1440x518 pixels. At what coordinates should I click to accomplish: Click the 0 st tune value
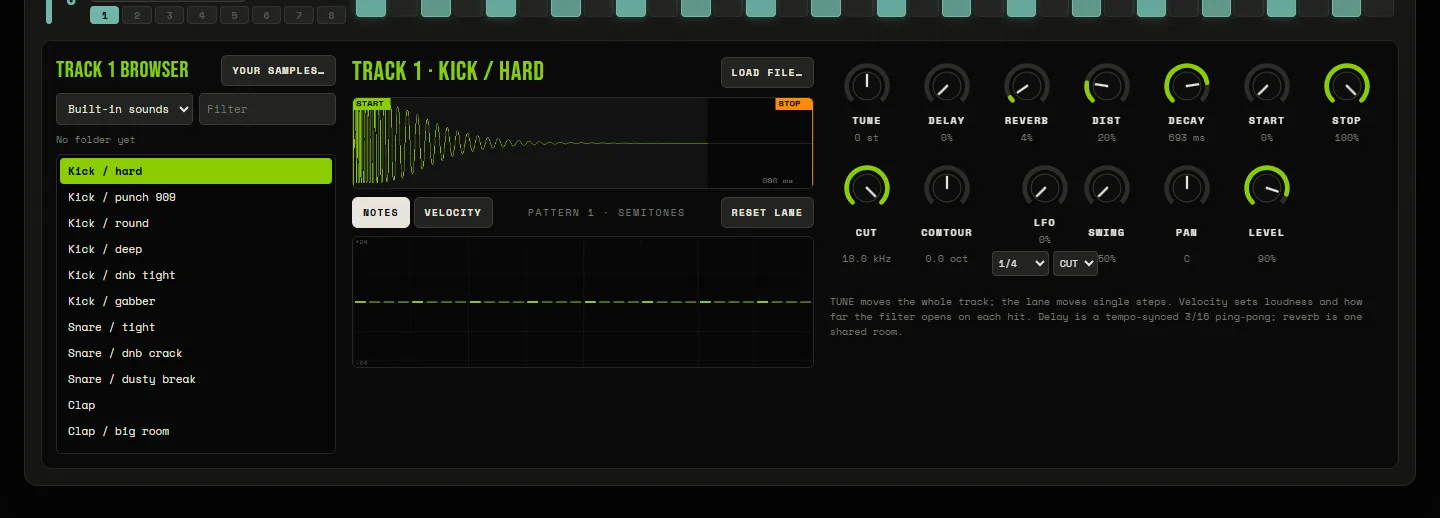(867, 138)
